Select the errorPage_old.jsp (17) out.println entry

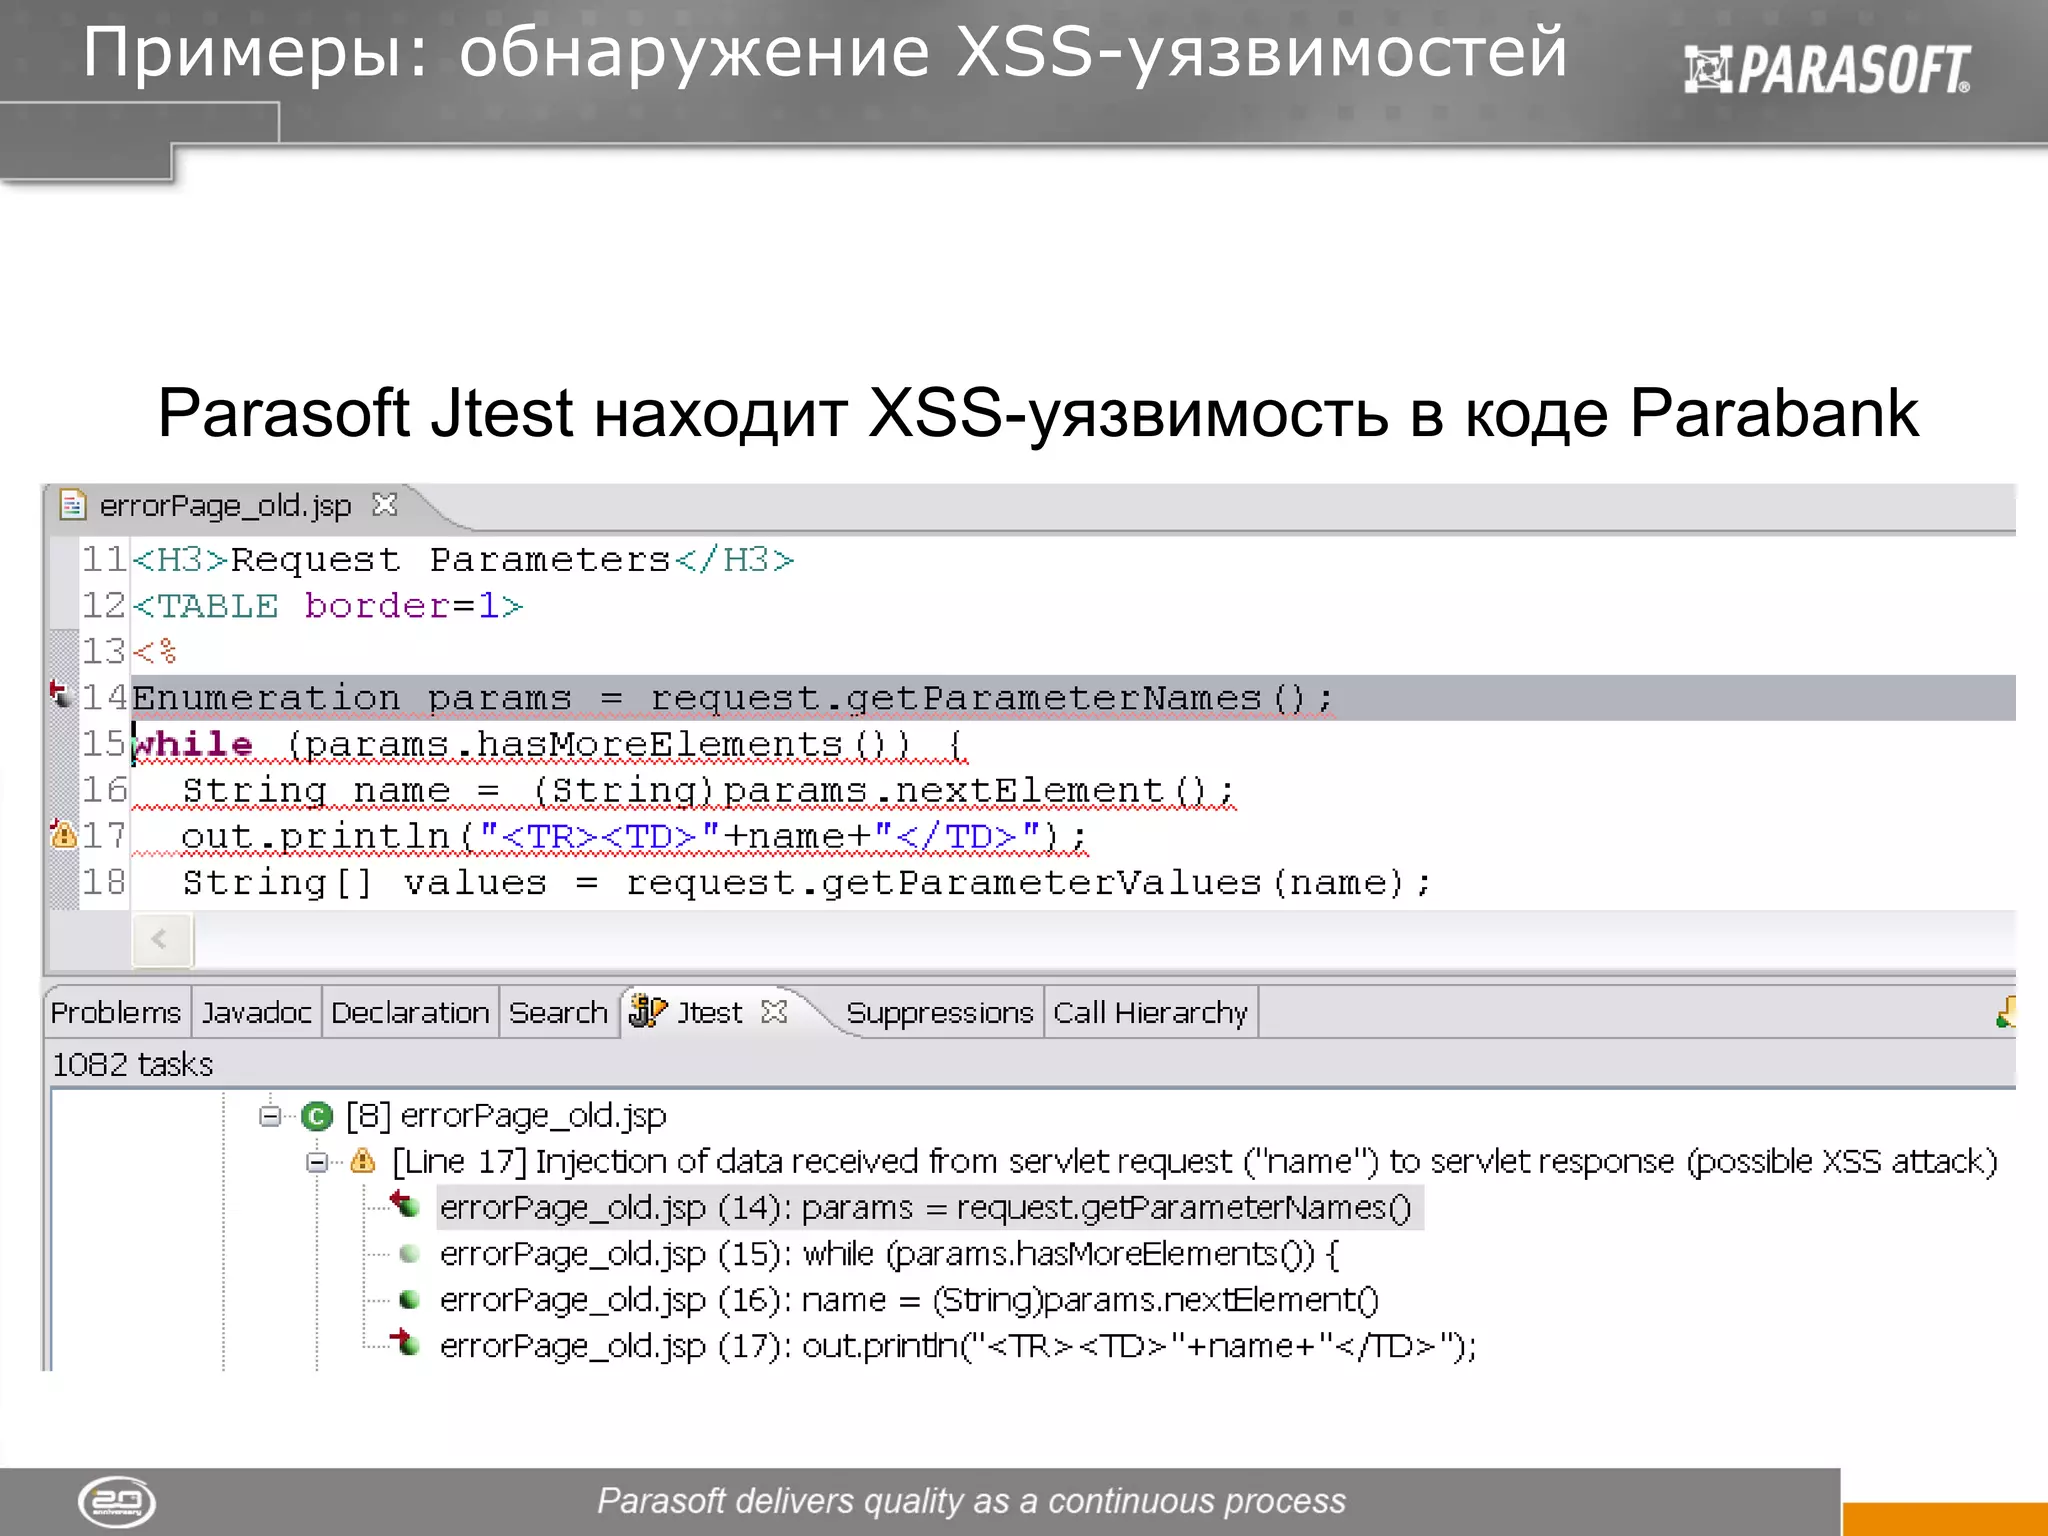(x=957, y=1346)
